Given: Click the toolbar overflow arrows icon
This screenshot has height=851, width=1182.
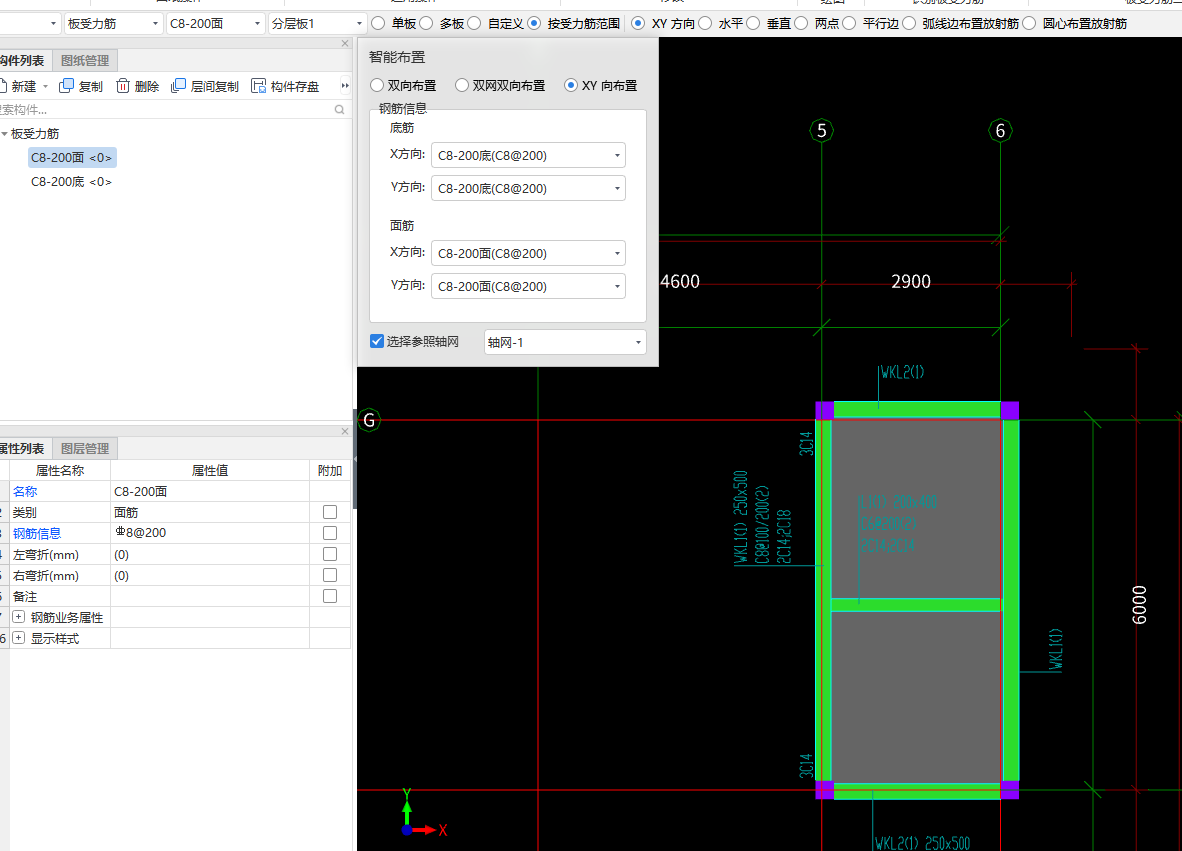Looking at the screenshot, I should (x=345, y=86).
